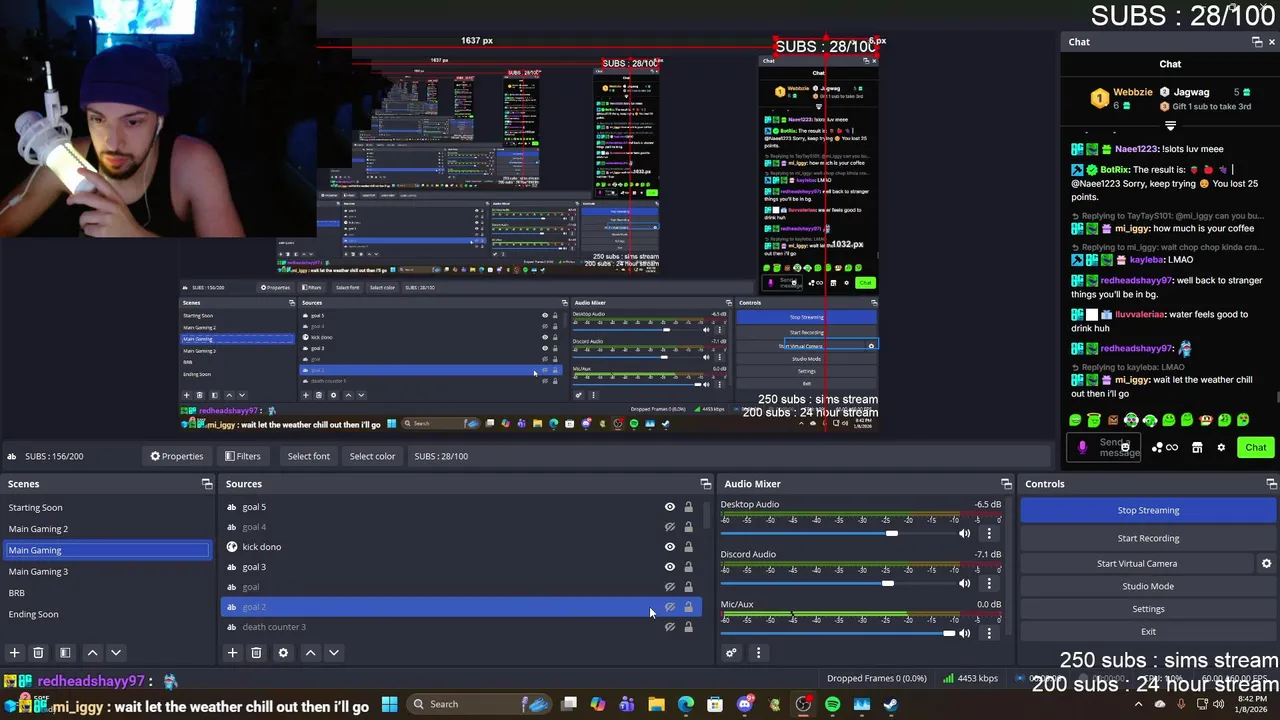The height and width of the screenshot is (720, 1280).
Task: Send the message with the green Chat button
Action: pos(1255,448)
